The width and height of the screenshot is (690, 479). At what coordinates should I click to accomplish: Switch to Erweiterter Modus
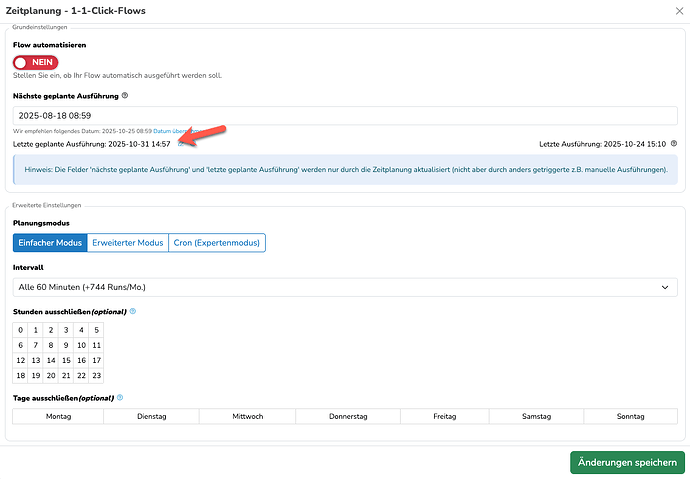pos(126,243)
